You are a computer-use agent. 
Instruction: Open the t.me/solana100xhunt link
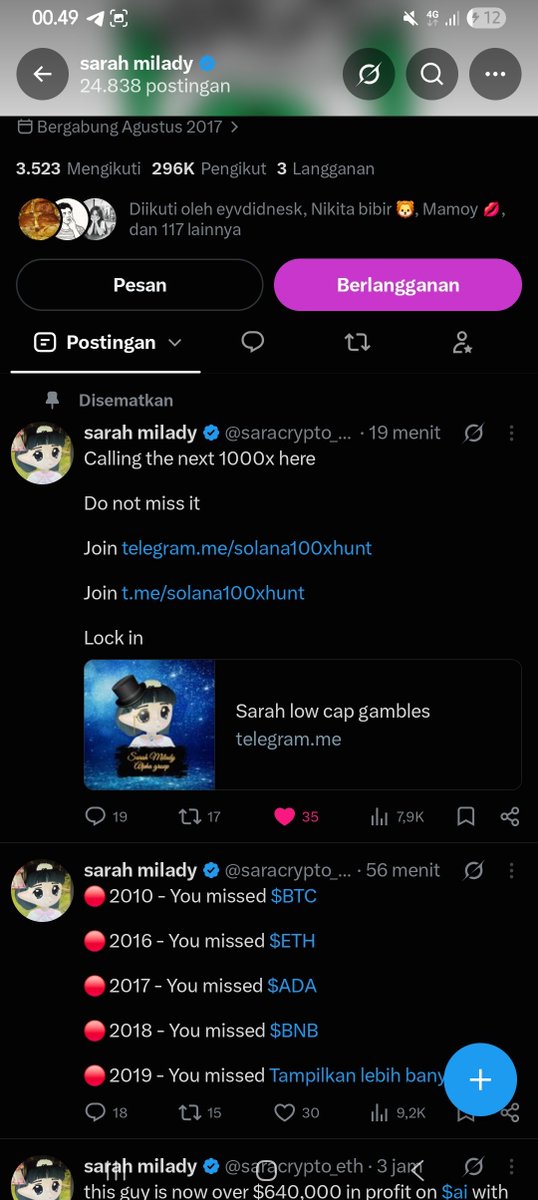[x=213, y=593]
